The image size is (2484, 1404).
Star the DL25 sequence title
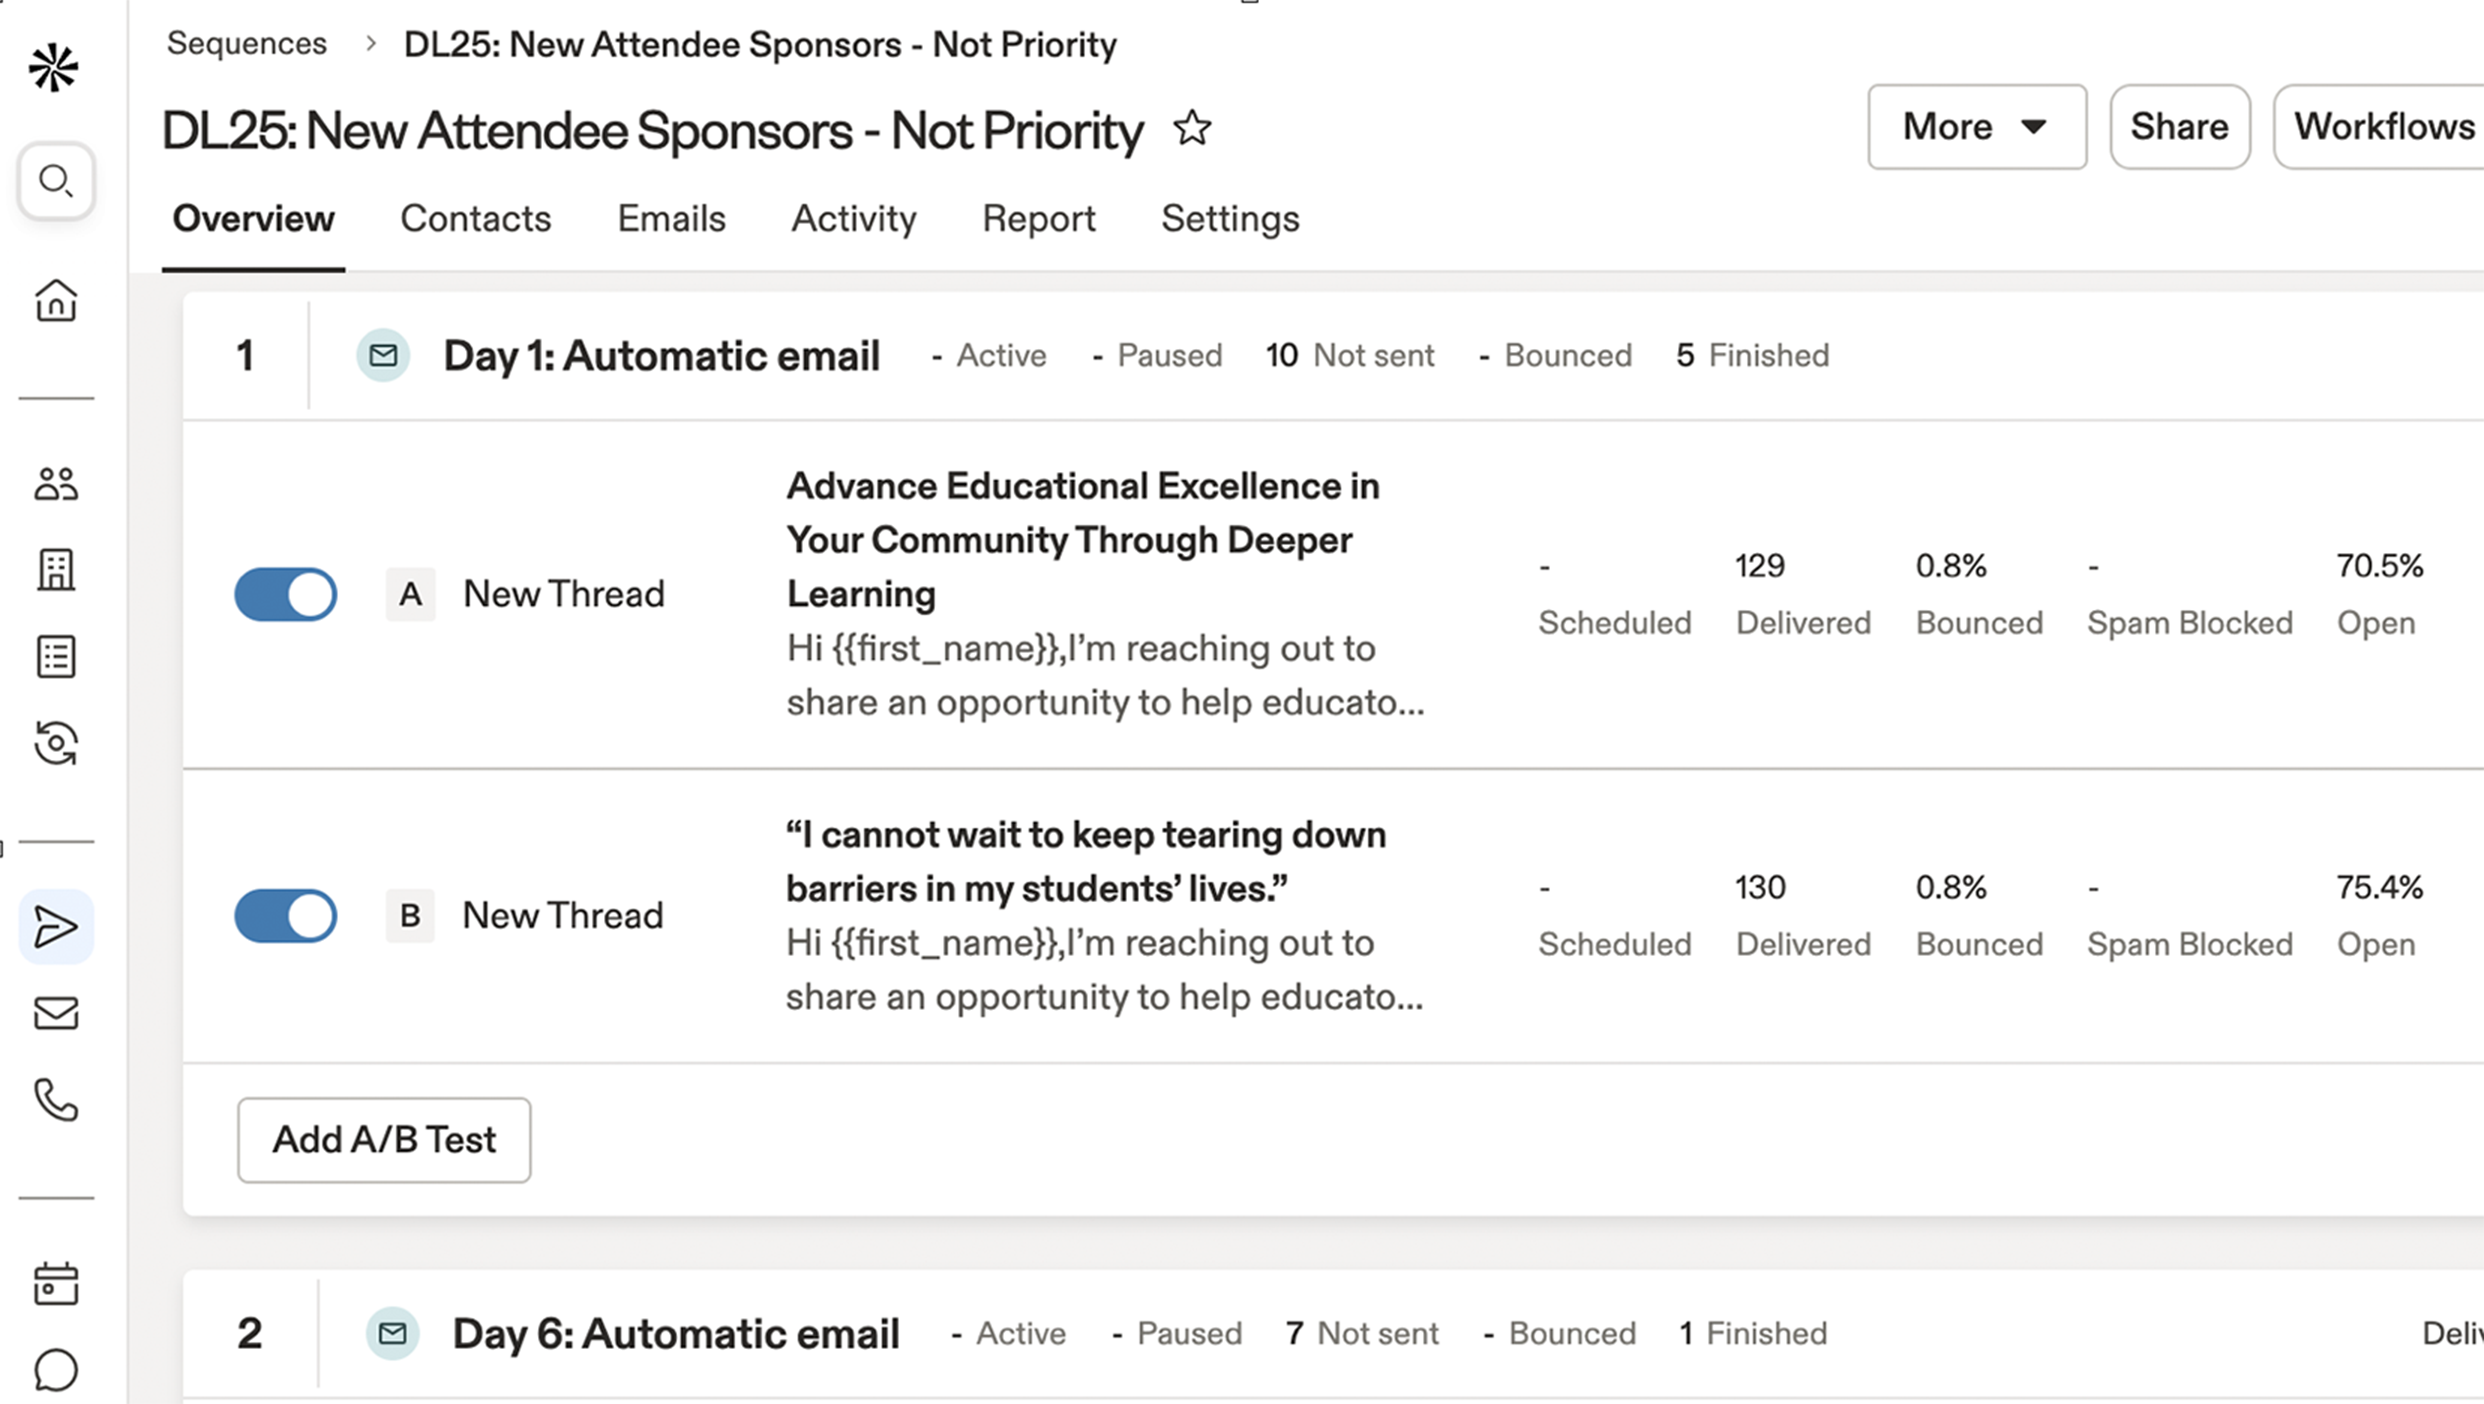coord(1192,128)
